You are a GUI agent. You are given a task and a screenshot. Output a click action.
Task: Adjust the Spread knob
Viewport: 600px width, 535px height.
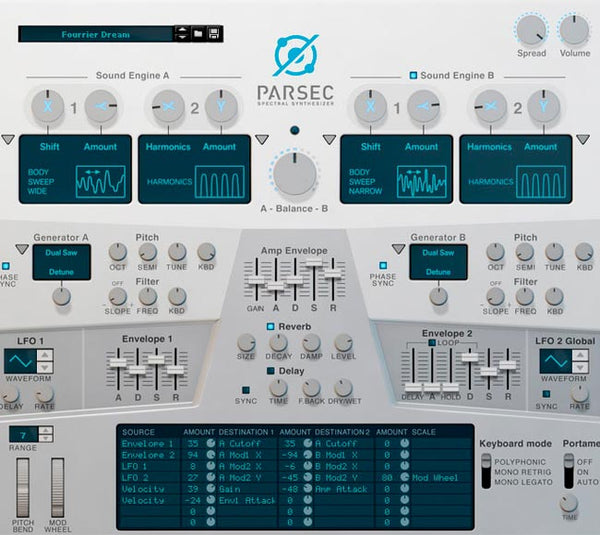[531, 29]
